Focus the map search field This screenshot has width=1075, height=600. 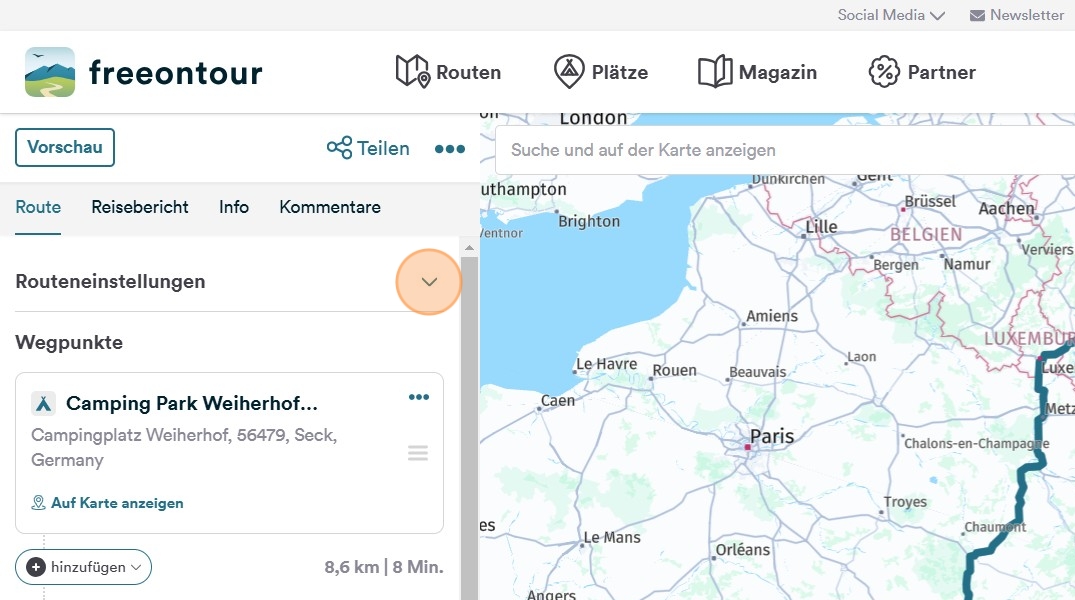pos(780,150)
